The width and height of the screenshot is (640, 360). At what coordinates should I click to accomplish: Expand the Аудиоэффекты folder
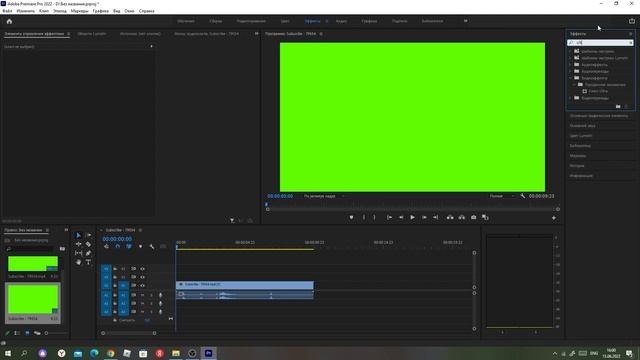(570, 64)
